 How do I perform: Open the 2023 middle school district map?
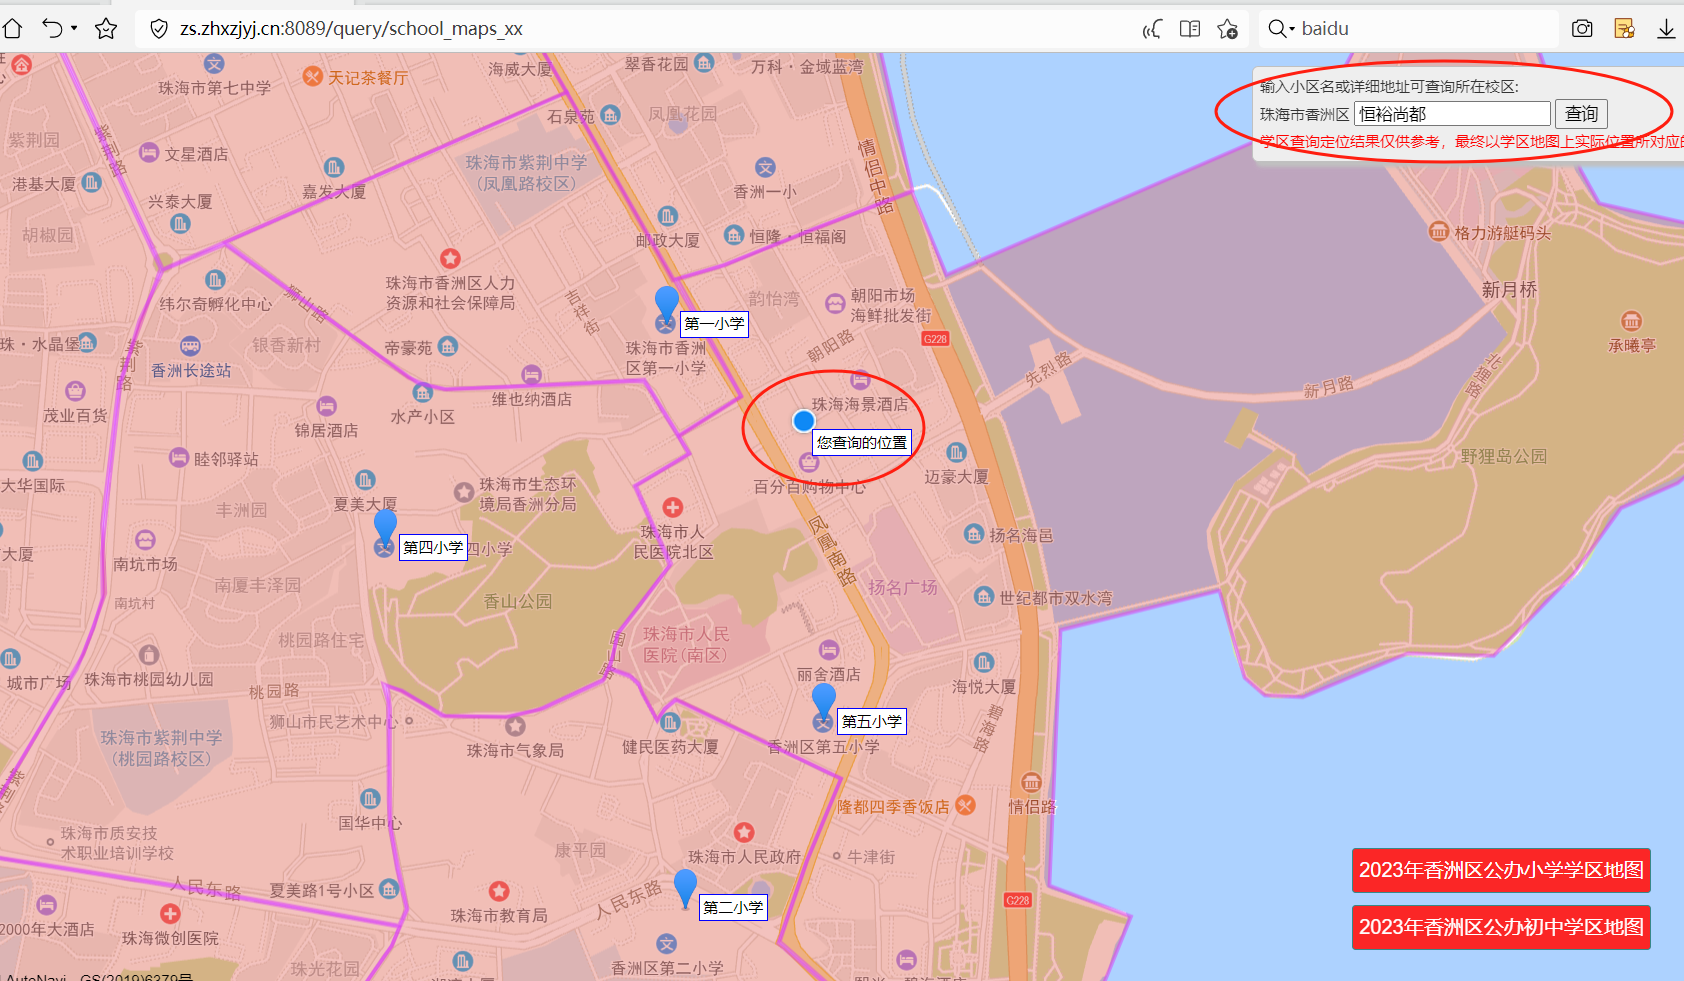(x=1499, y=927)
